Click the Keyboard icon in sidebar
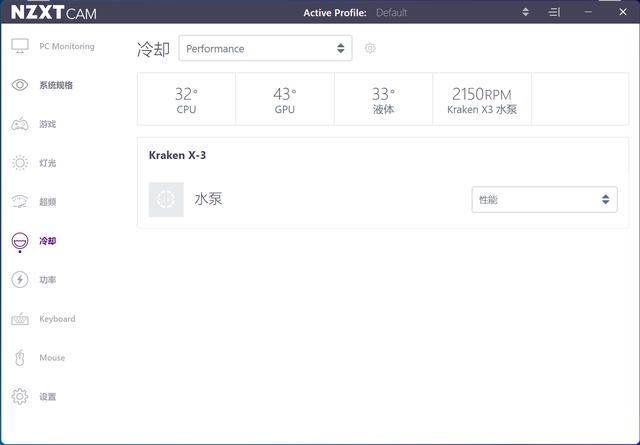Image resolution: width=640 pixels, height=445 pixels. (20, 319)
